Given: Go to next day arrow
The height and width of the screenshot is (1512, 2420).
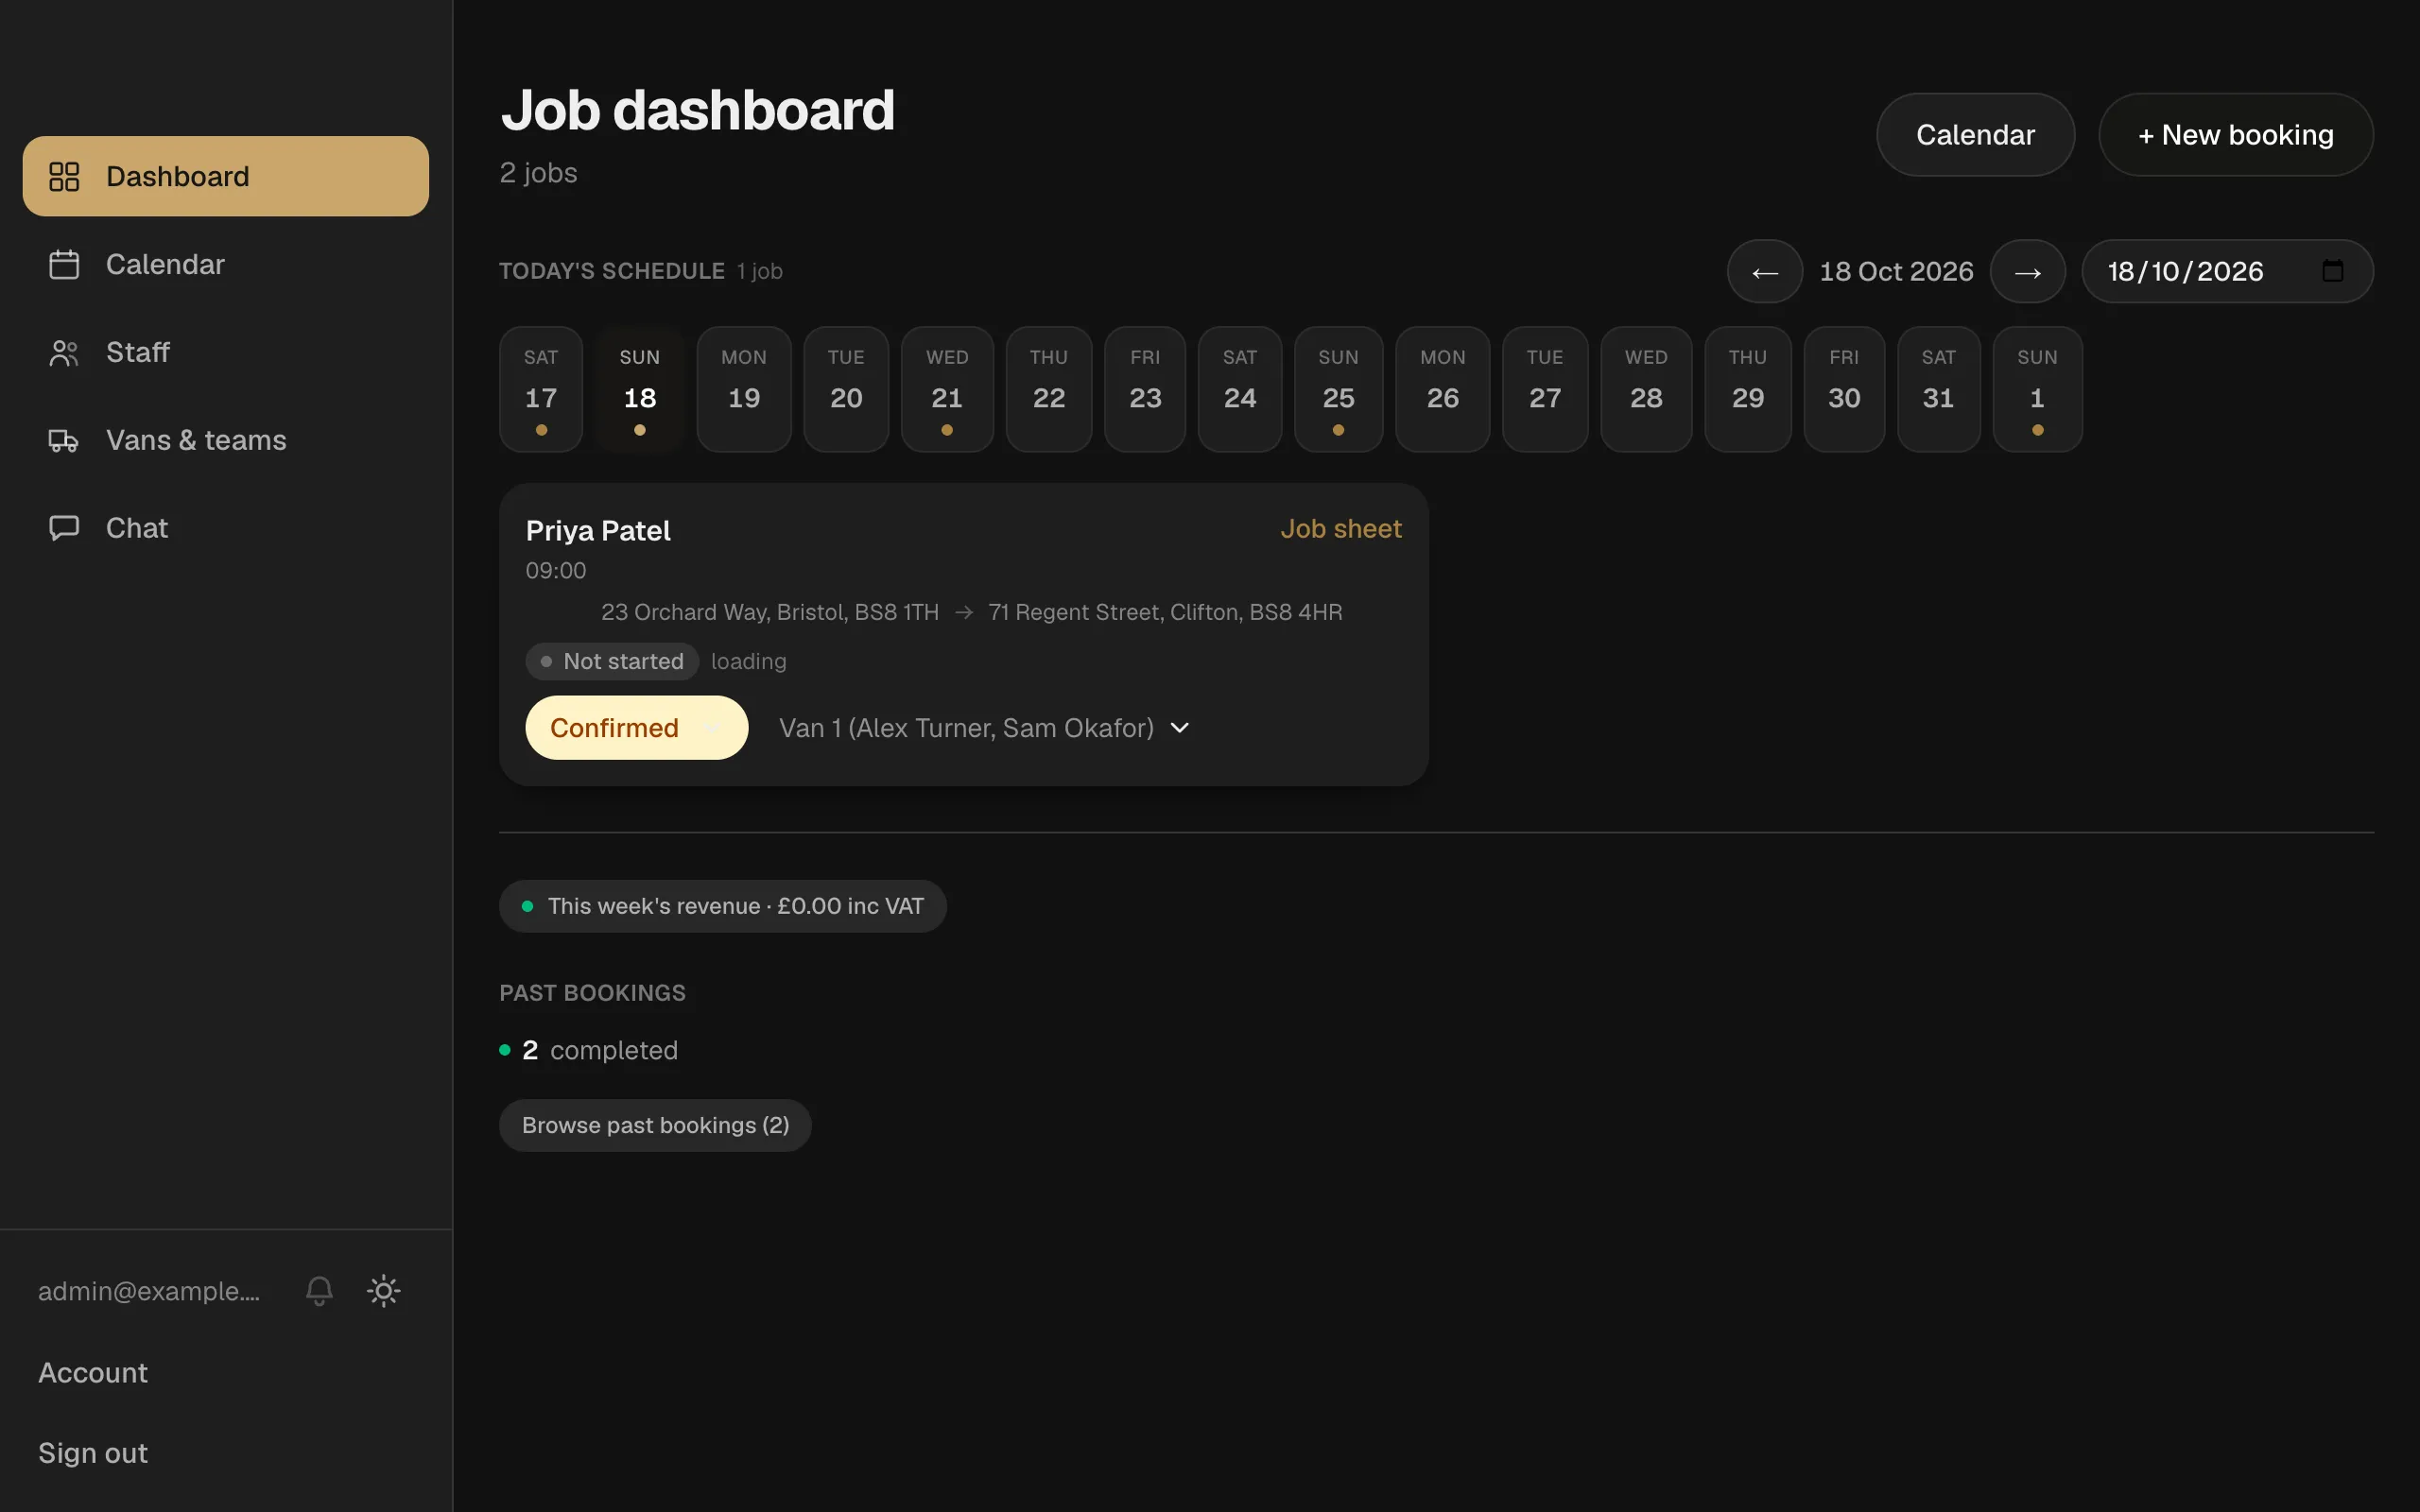Looking at the screenshot, I should click(2027, 271).
